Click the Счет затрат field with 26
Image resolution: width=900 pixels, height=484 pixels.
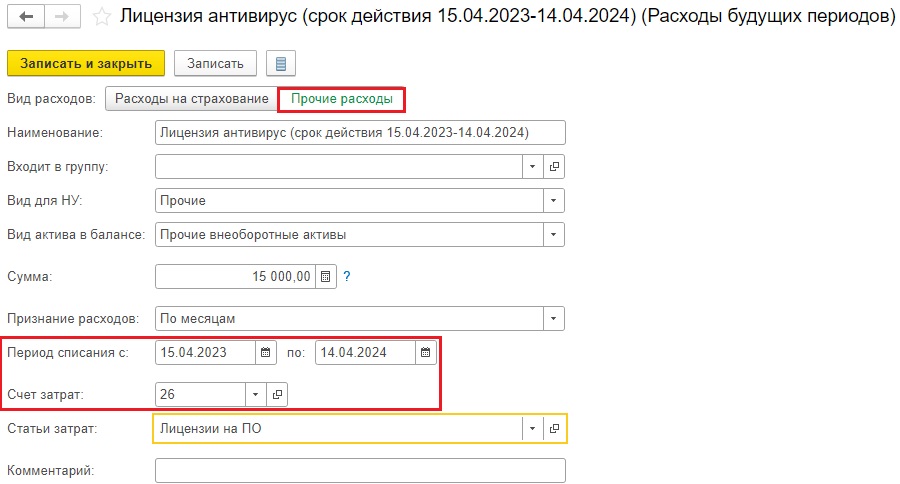(200, 394)
